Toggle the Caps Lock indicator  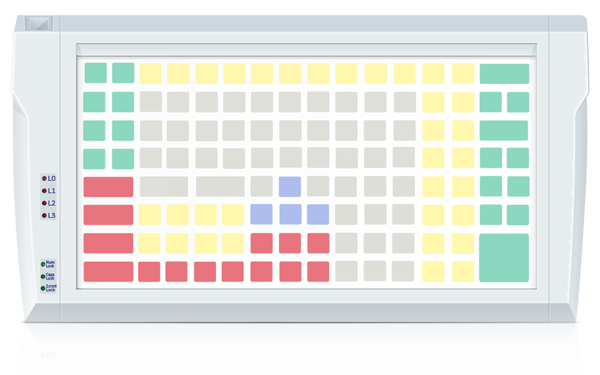pyautogui.click(x=43, y=276)
